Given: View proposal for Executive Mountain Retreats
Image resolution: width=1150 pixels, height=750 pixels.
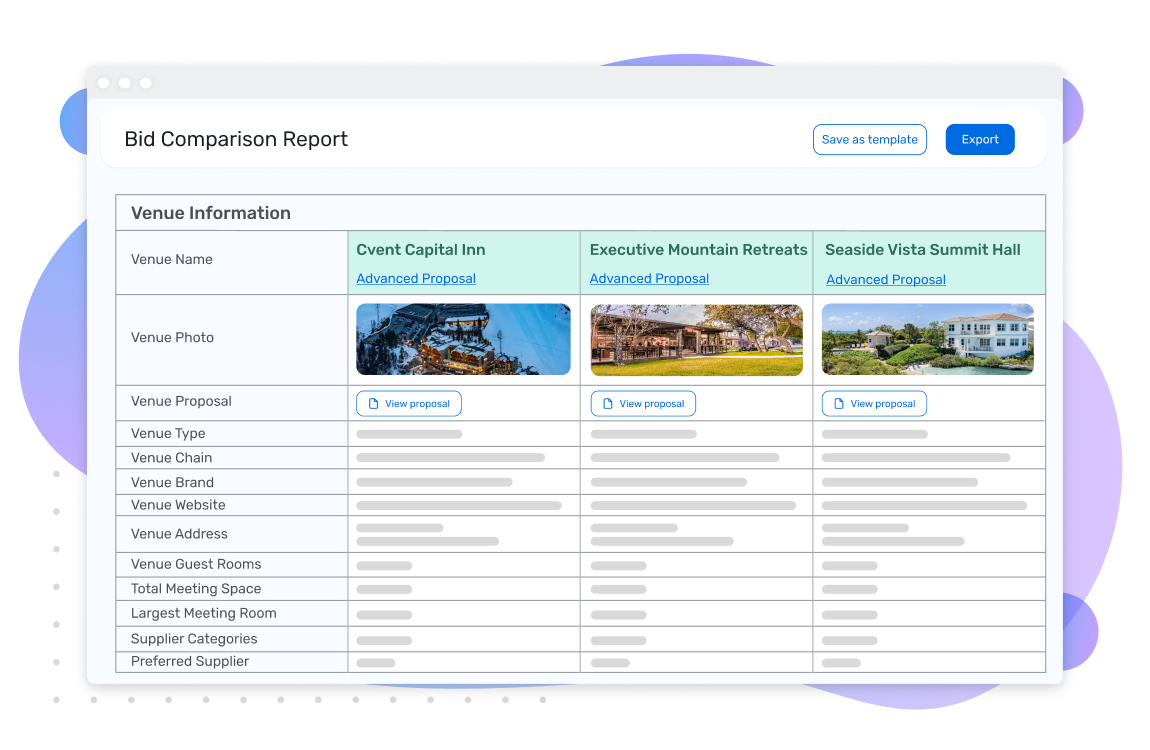Looking at the screenshot, I should click(x=643, y=403).
